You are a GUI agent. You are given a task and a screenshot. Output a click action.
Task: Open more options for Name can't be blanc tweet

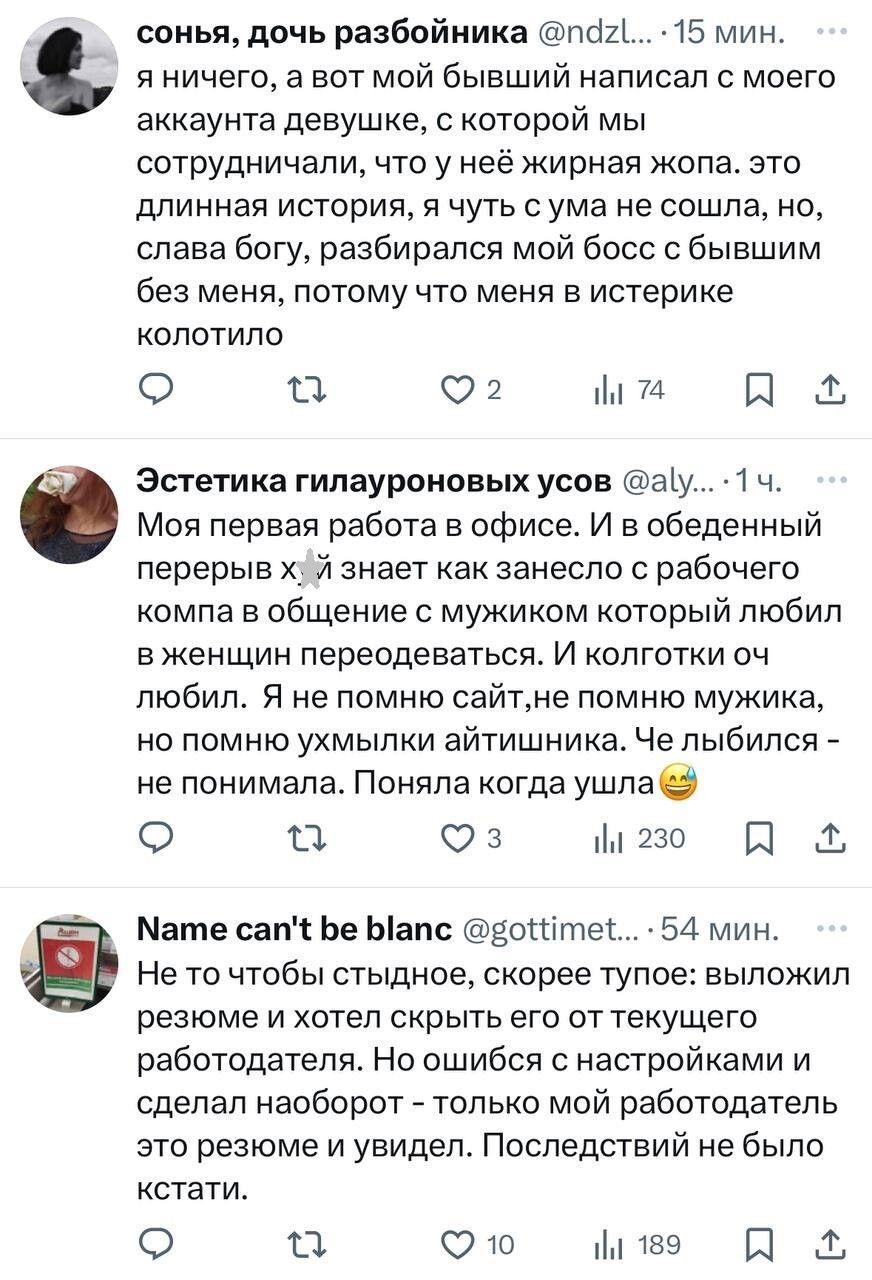coord(832,928)
